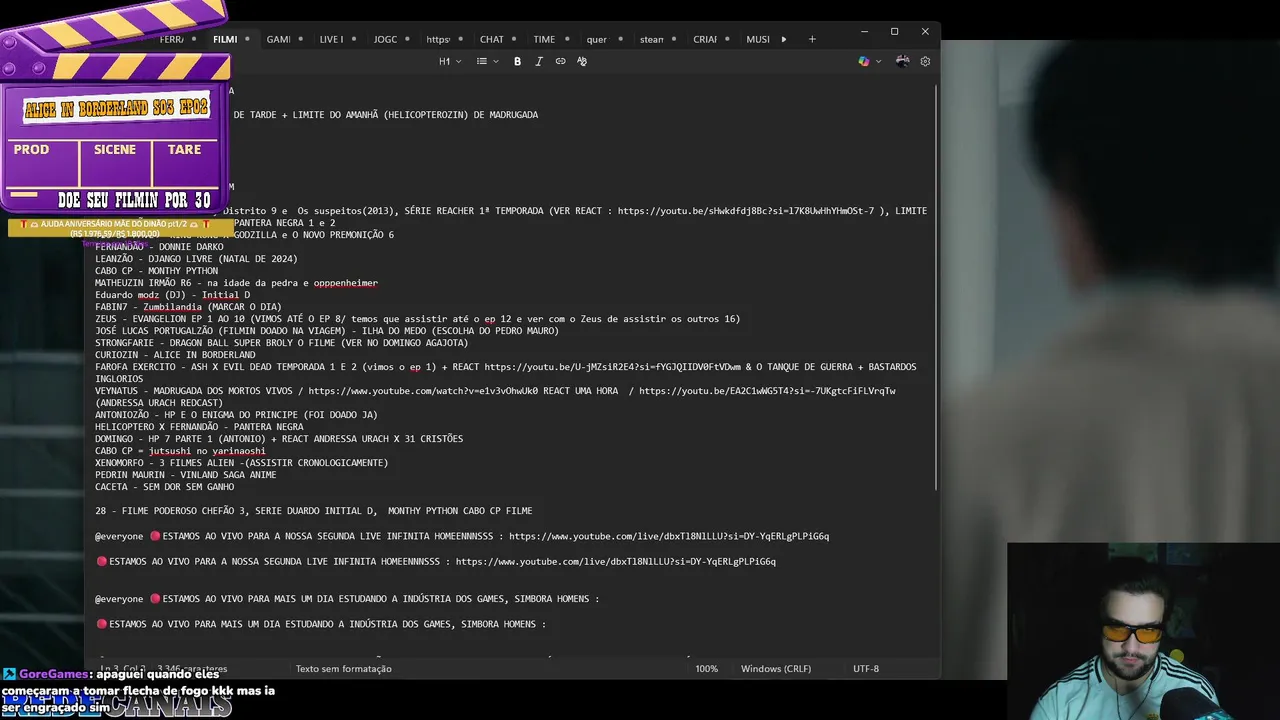Switch to the JOGC tab
1280x720 pixels.
(x=385, y=39)
